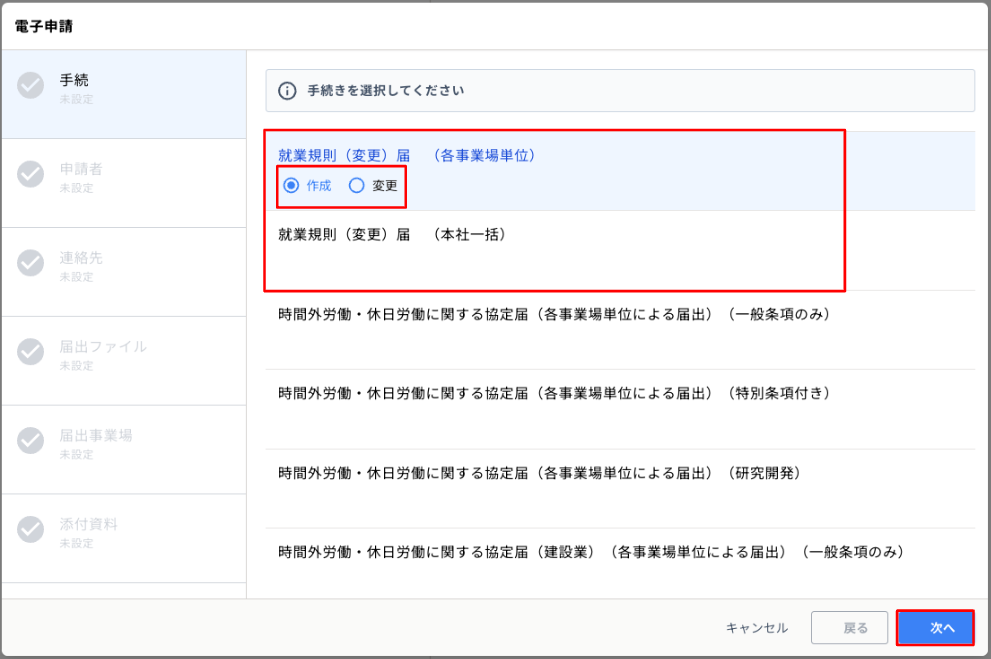Open the 添付資料 step in sidebar
This screenshot has height=659, width=991.
[124, 539]
